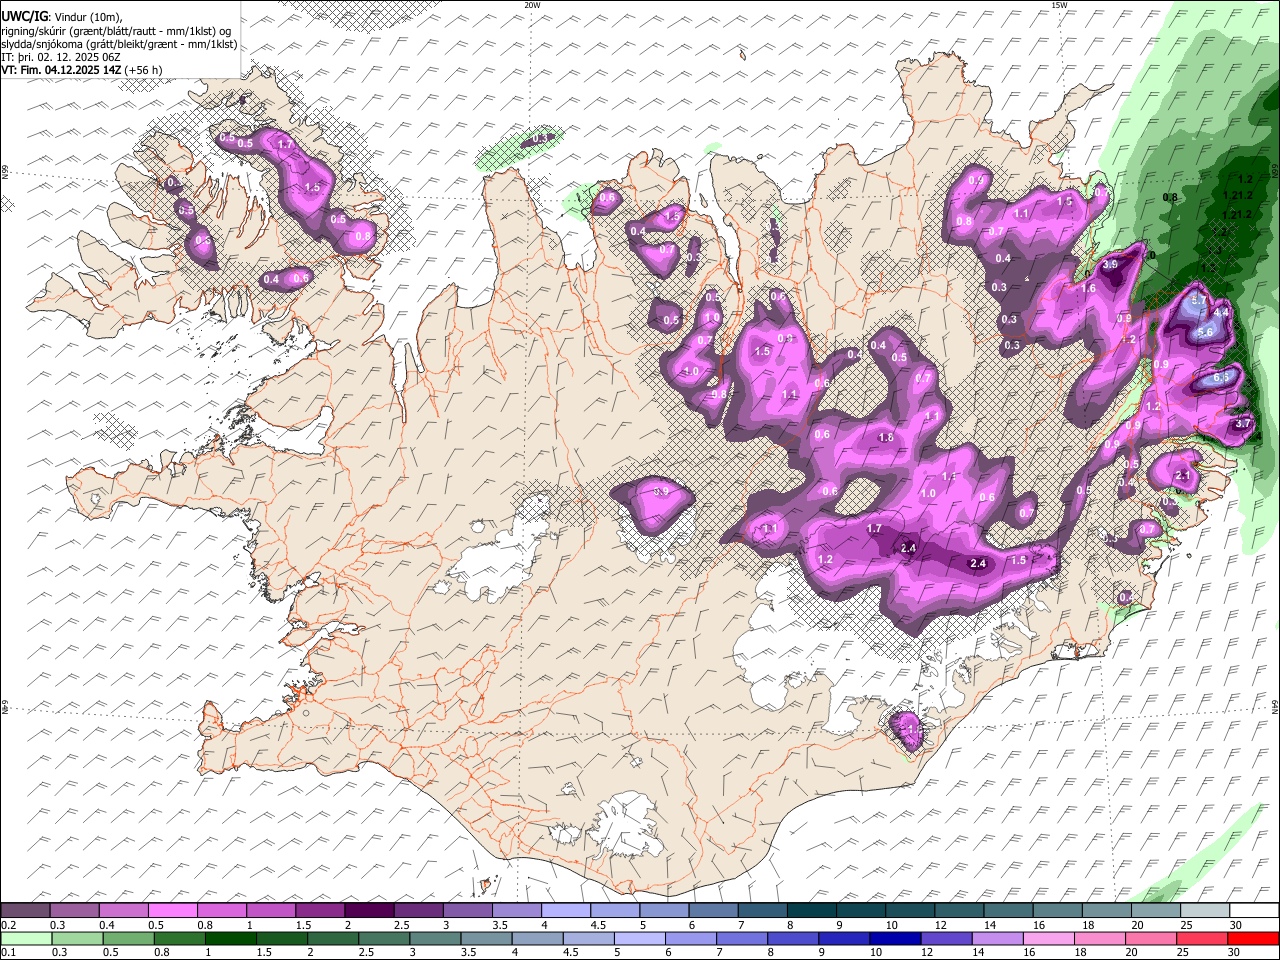Screen dimensions: 1280x960
Task: Pick the rain legend swatch between 3 and 3.5
Action: coord(435,938)
